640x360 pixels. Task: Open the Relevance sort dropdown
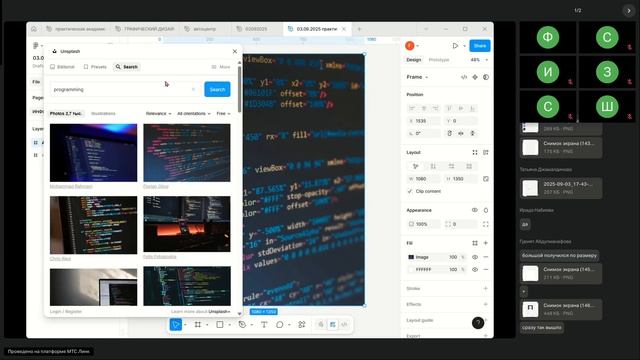[x=158, y=113]
